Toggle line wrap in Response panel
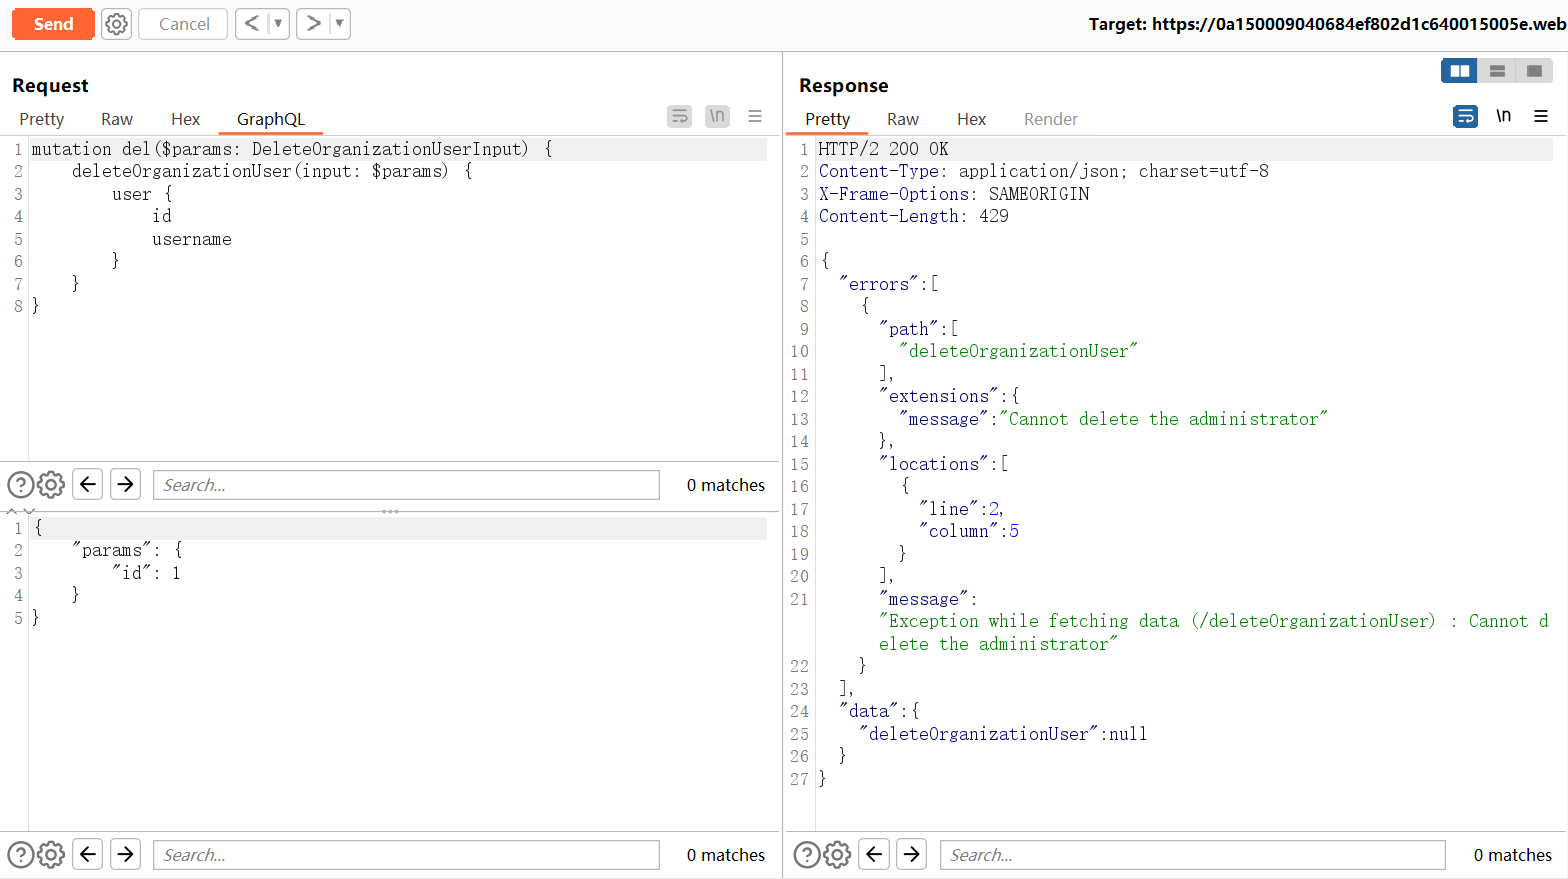Image resolution: width=1568 pixels, height=879 pixels. (x=1465, y=117)
